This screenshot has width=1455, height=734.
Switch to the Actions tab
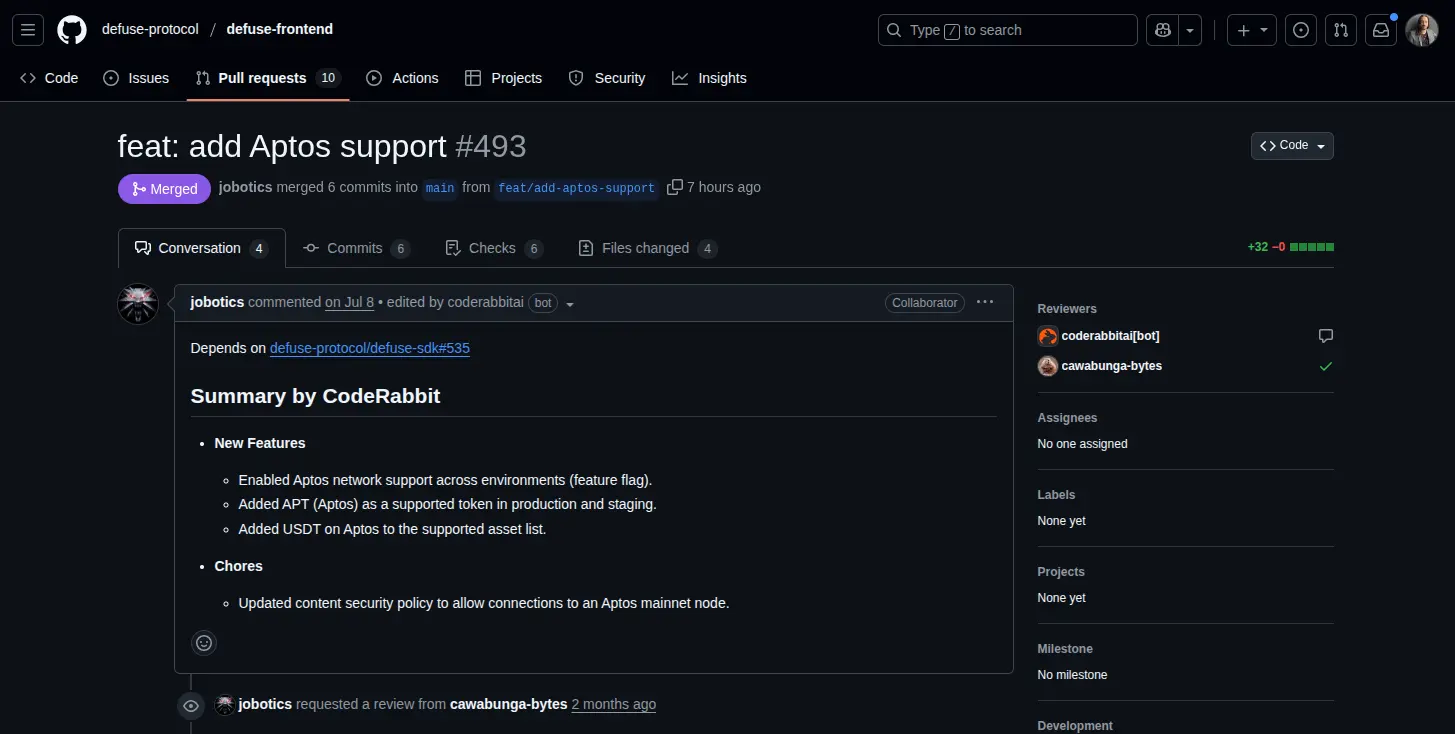tap(403, 78)
